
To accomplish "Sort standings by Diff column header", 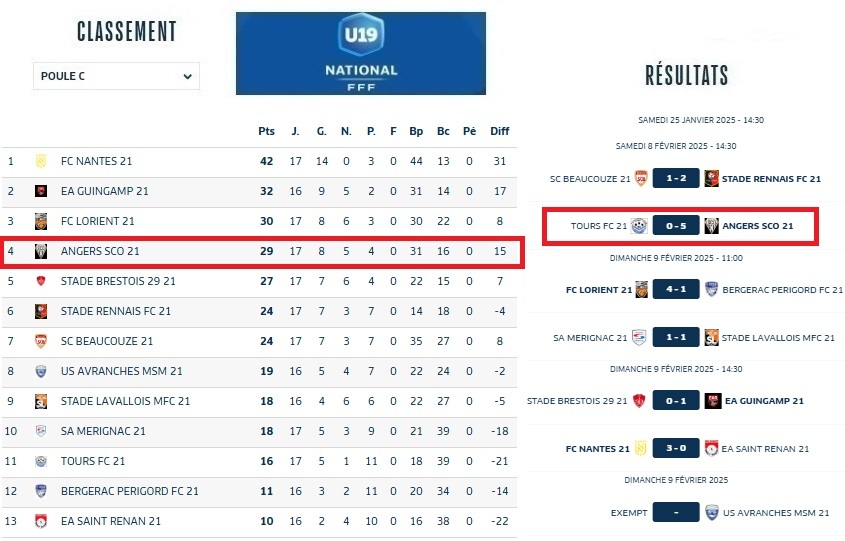I will (500, 131).
